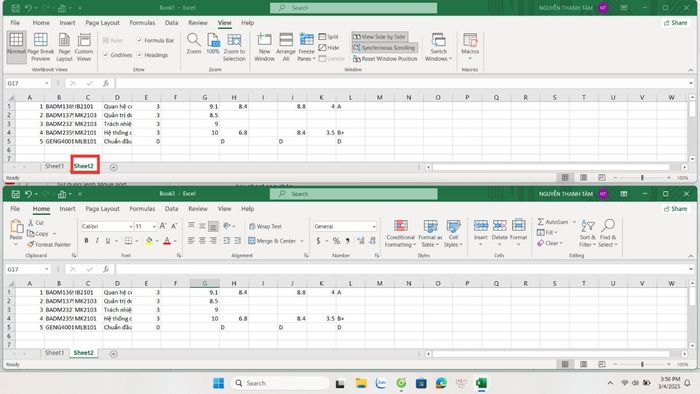The width and height of the screenshot is (700, 394).
Task: Open font name Calibri dropdown
Action: click(x=130, y=227)
